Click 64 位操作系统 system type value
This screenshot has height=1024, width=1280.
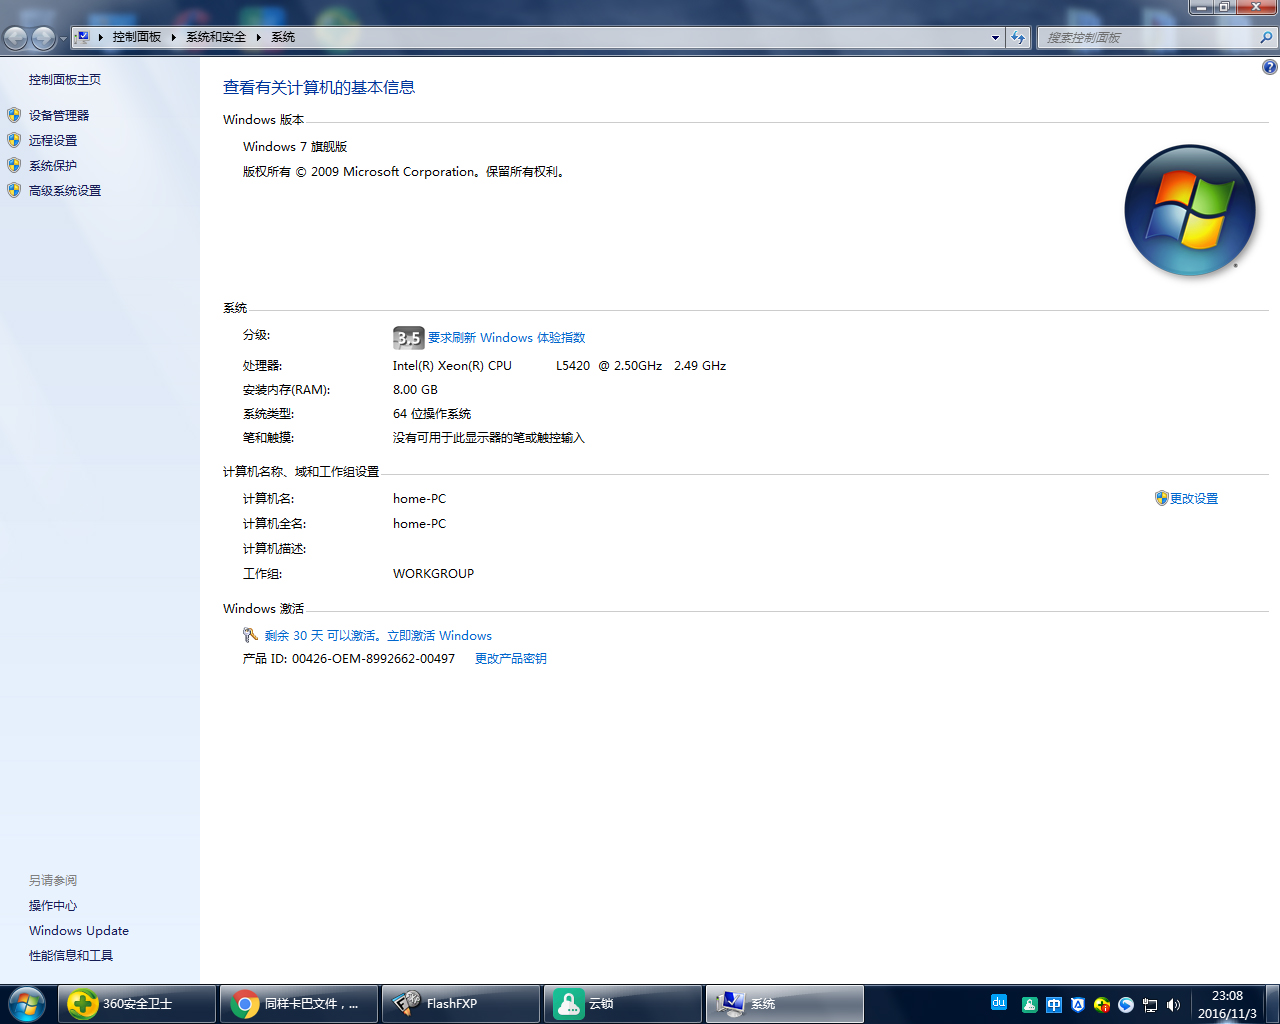click(432, 414)
